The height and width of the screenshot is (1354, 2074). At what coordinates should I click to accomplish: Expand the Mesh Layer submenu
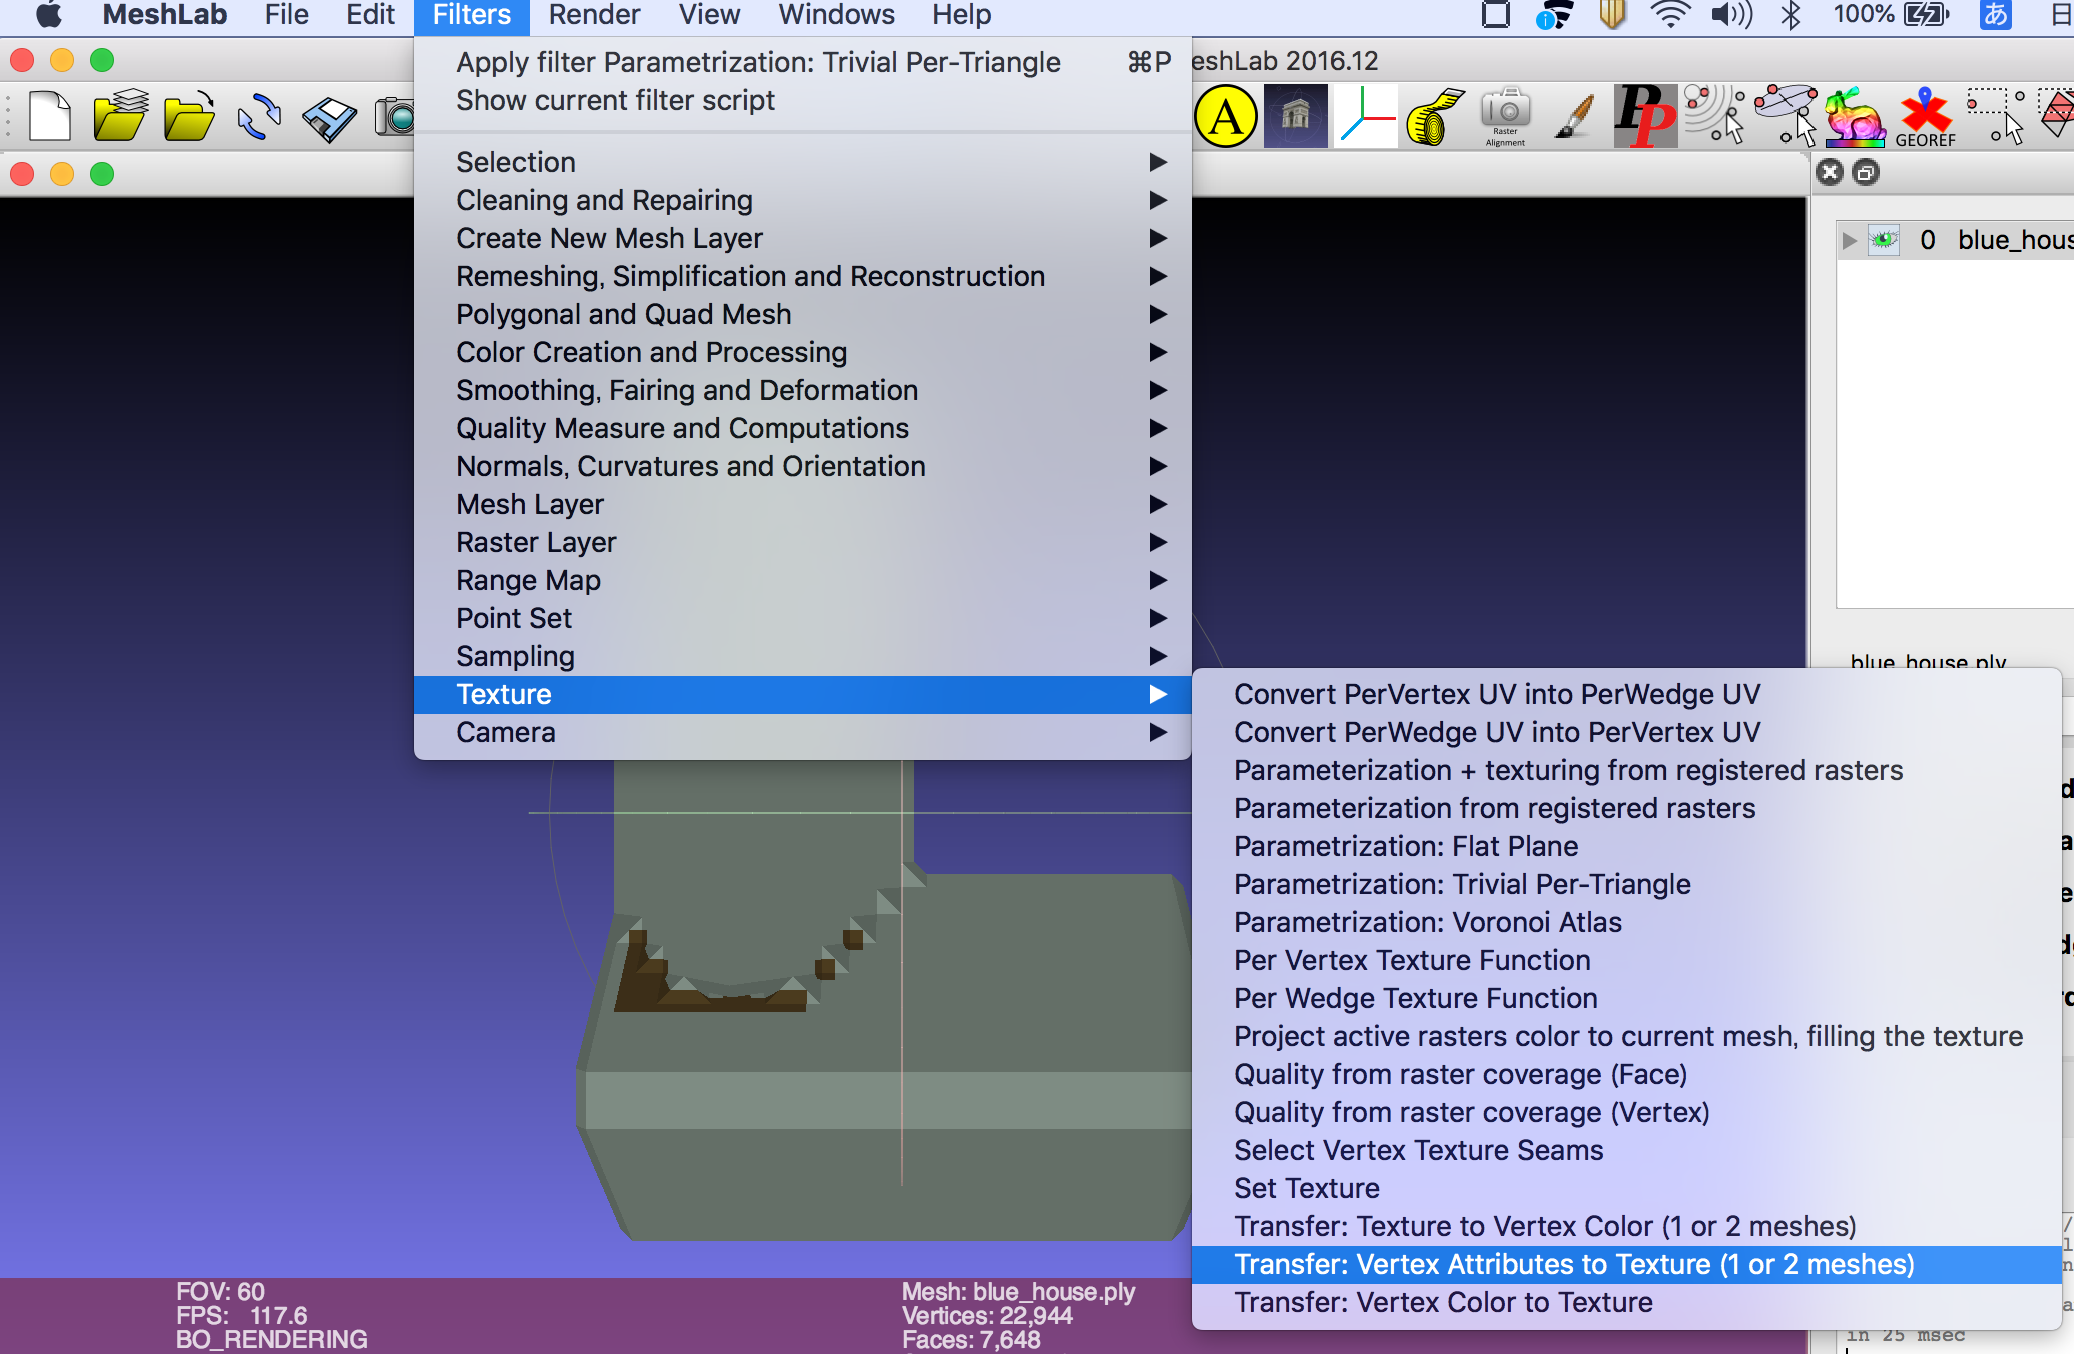[x=802, y=504]
